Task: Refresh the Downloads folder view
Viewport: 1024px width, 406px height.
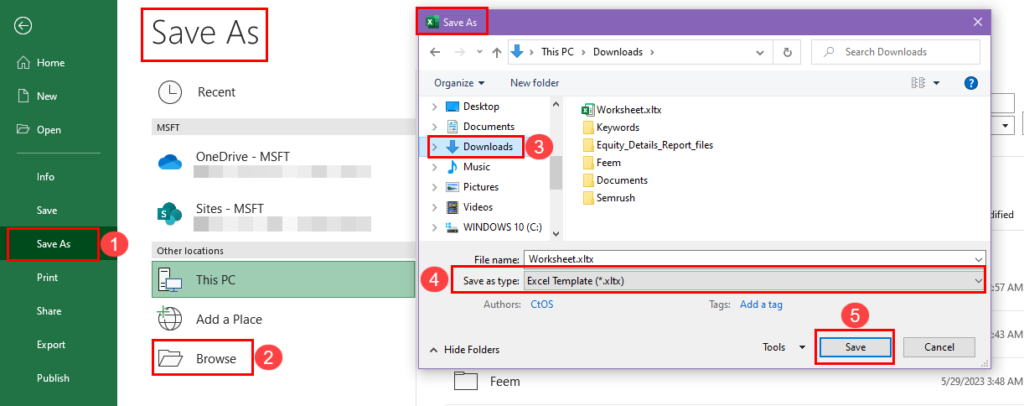Action: pos(787,52)
